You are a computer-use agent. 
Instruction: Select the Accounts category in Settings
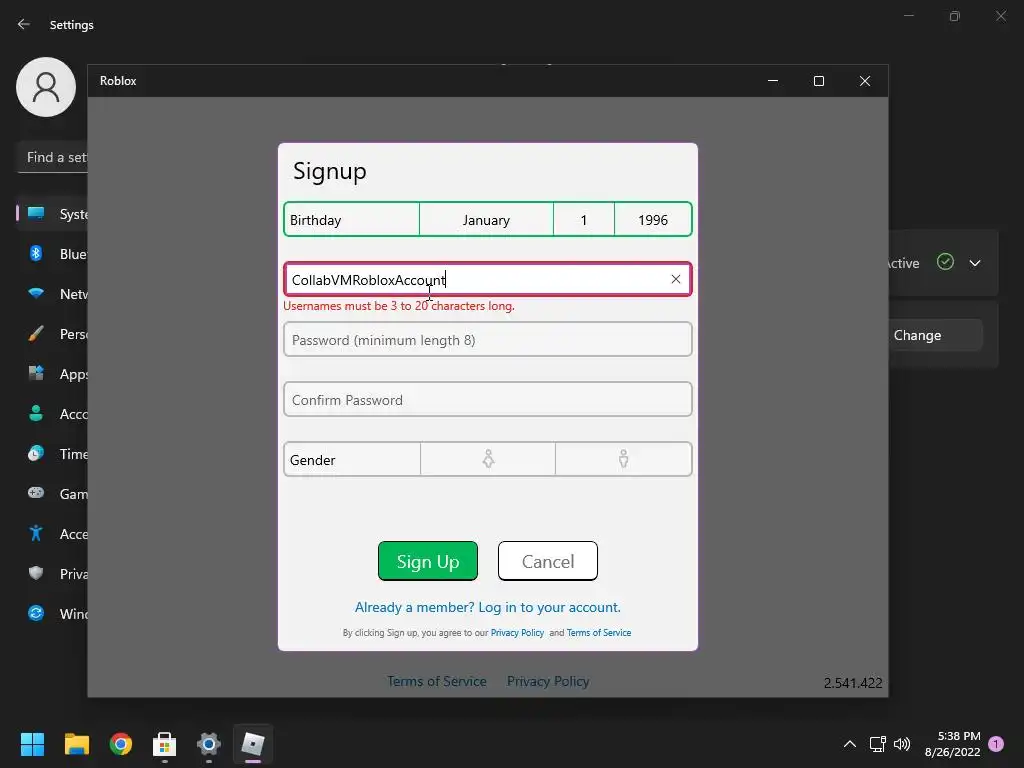(52, 414)
